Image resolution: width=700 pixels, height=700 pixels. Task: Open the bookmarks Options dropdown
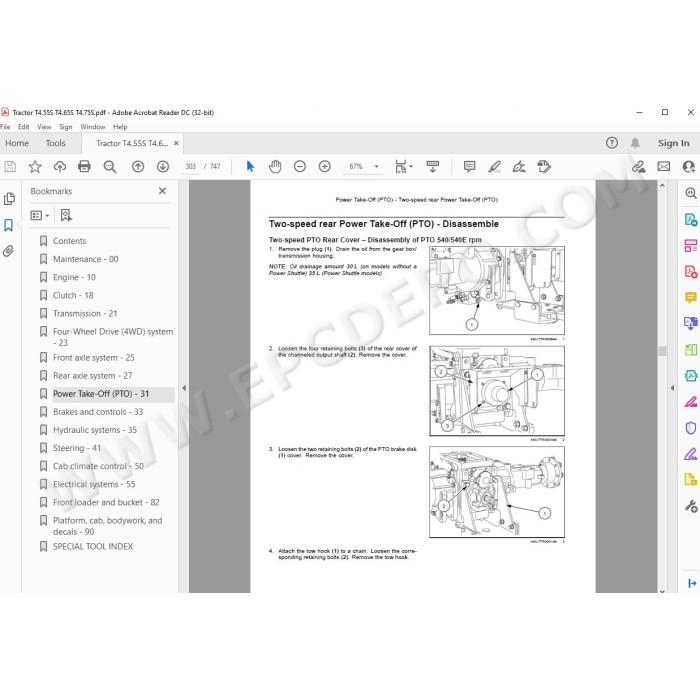pyautogui.click(x=39, y=216)
